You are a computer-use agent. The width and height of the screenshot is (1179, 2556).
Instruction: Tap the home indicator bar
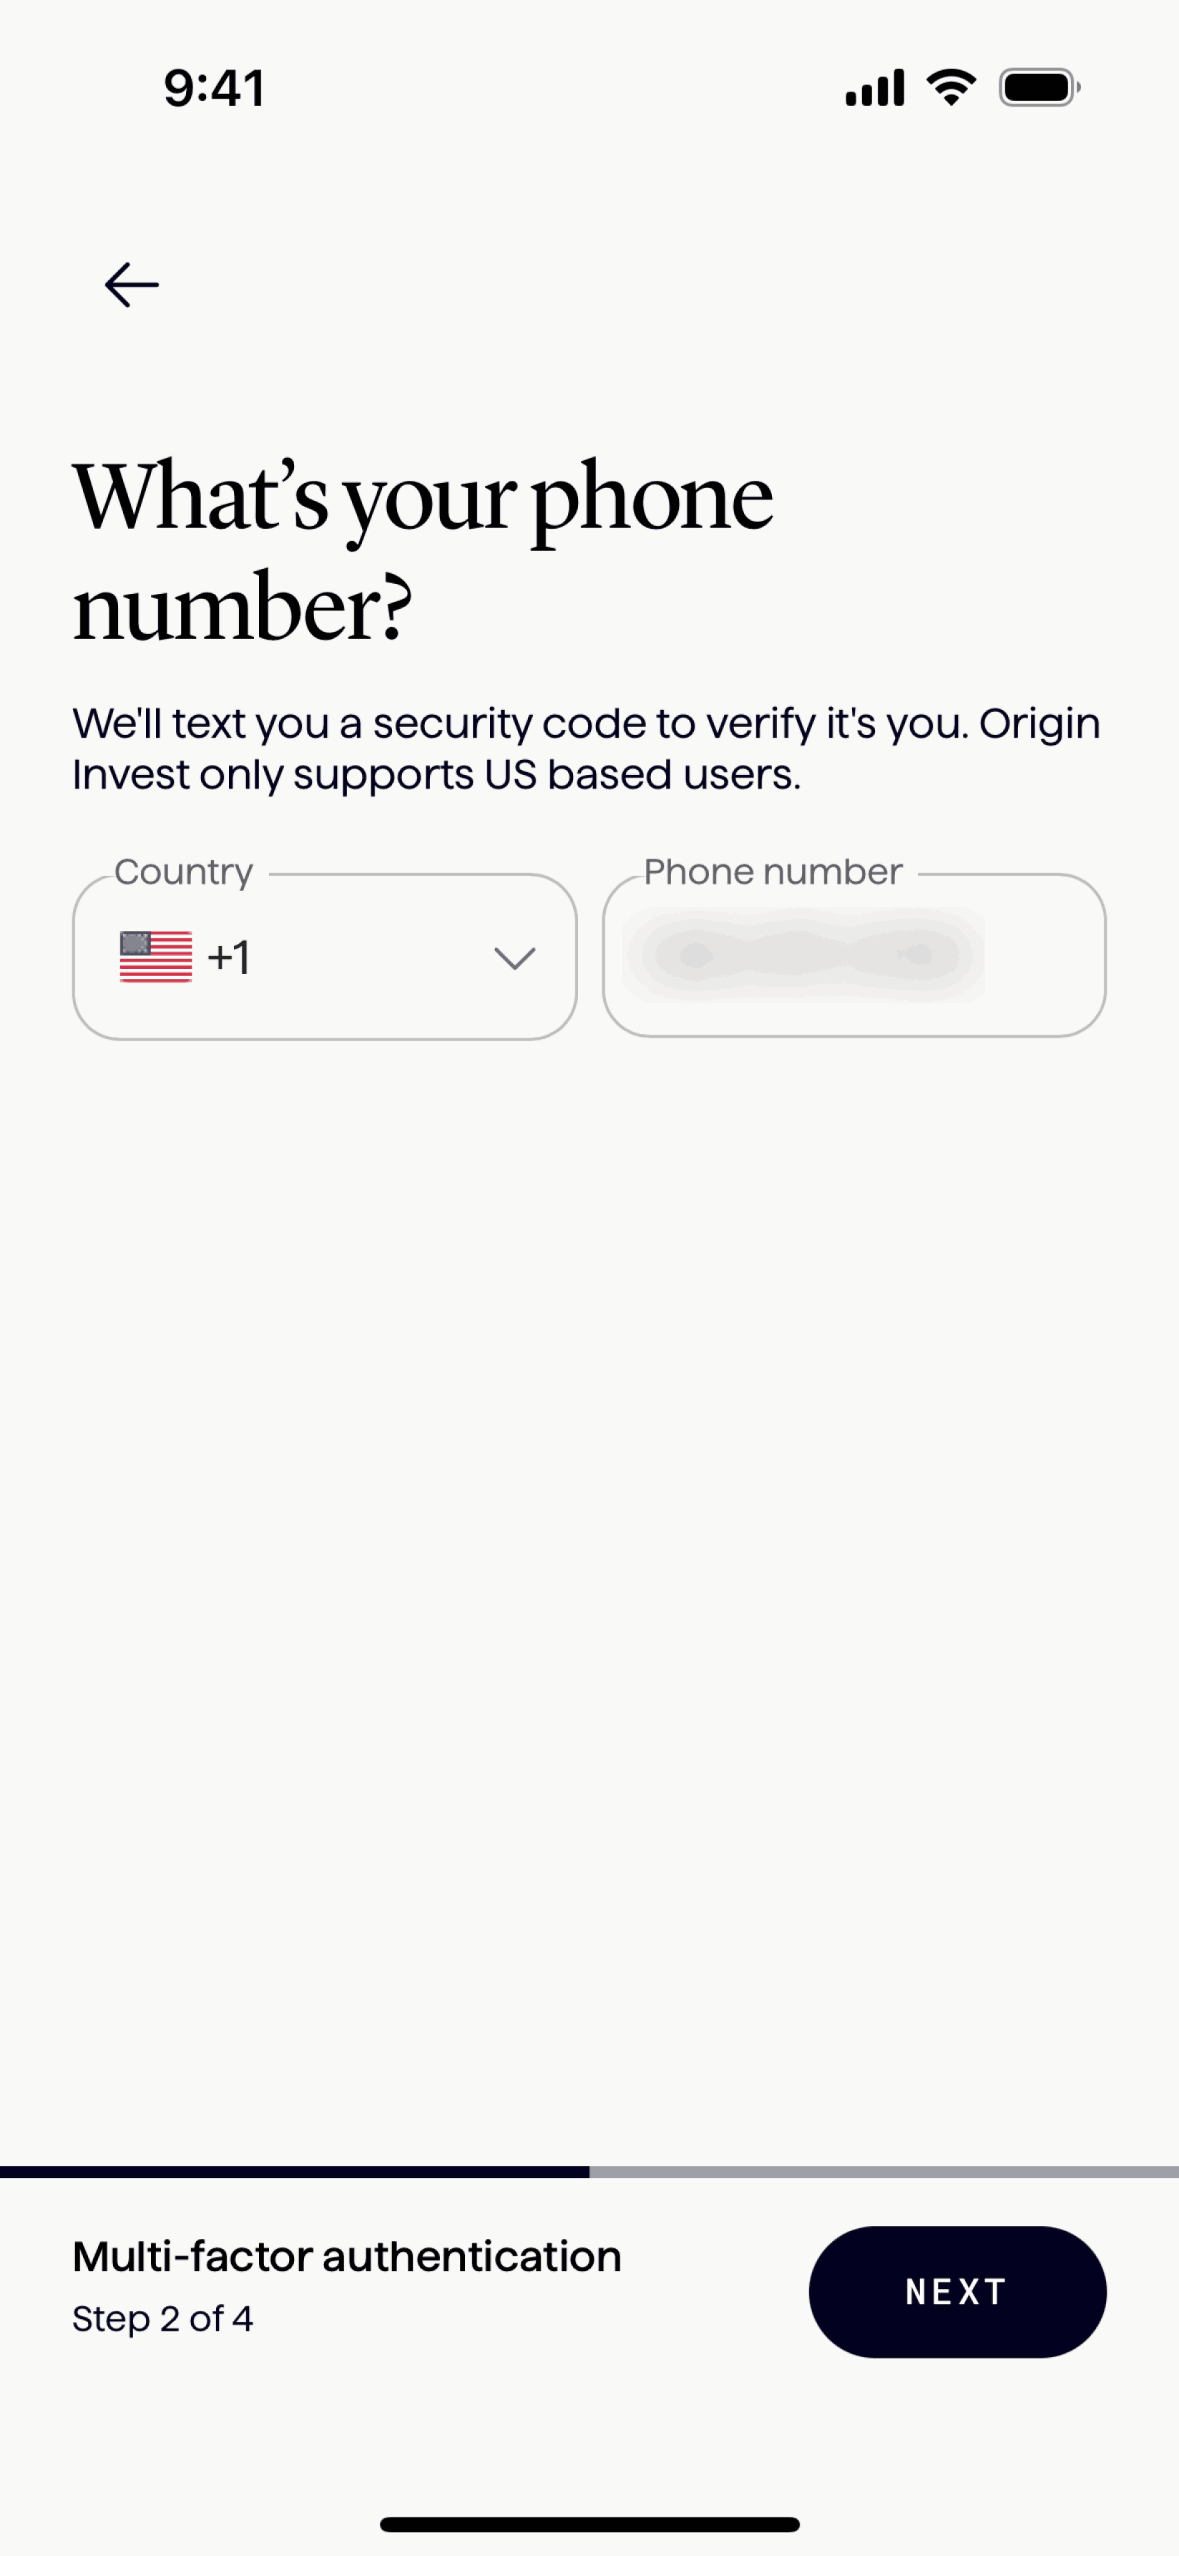[x=589, y=2524]
